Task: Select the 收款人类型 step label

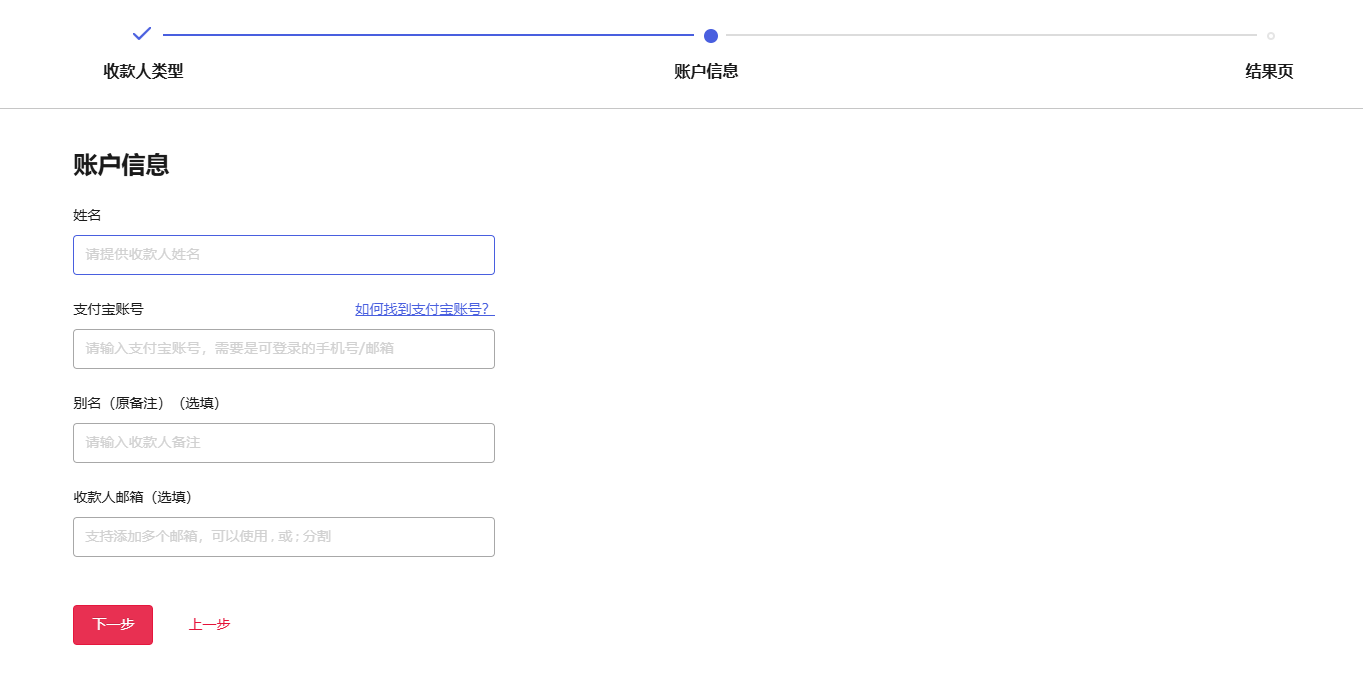Action: click(x=143, y=72)
